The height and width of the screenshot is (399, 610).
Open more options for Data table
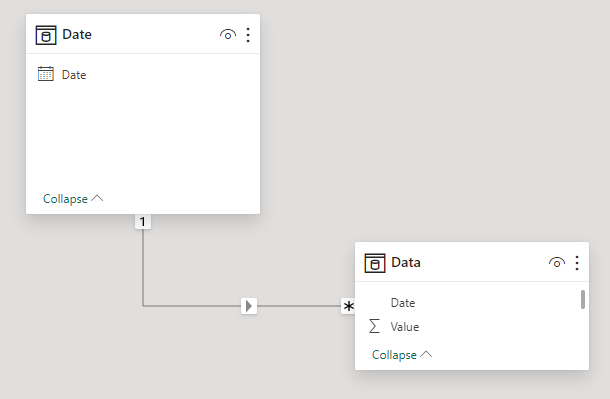[577, 263]
